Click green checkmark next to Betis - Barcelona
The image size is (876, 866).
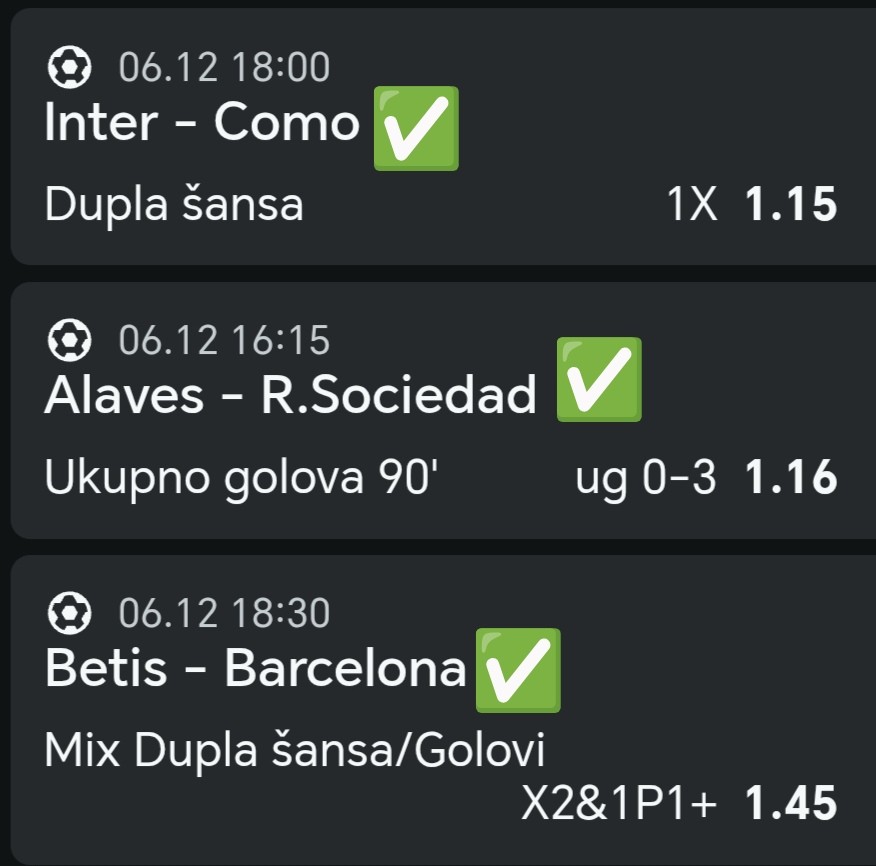(x=517, y=671)
